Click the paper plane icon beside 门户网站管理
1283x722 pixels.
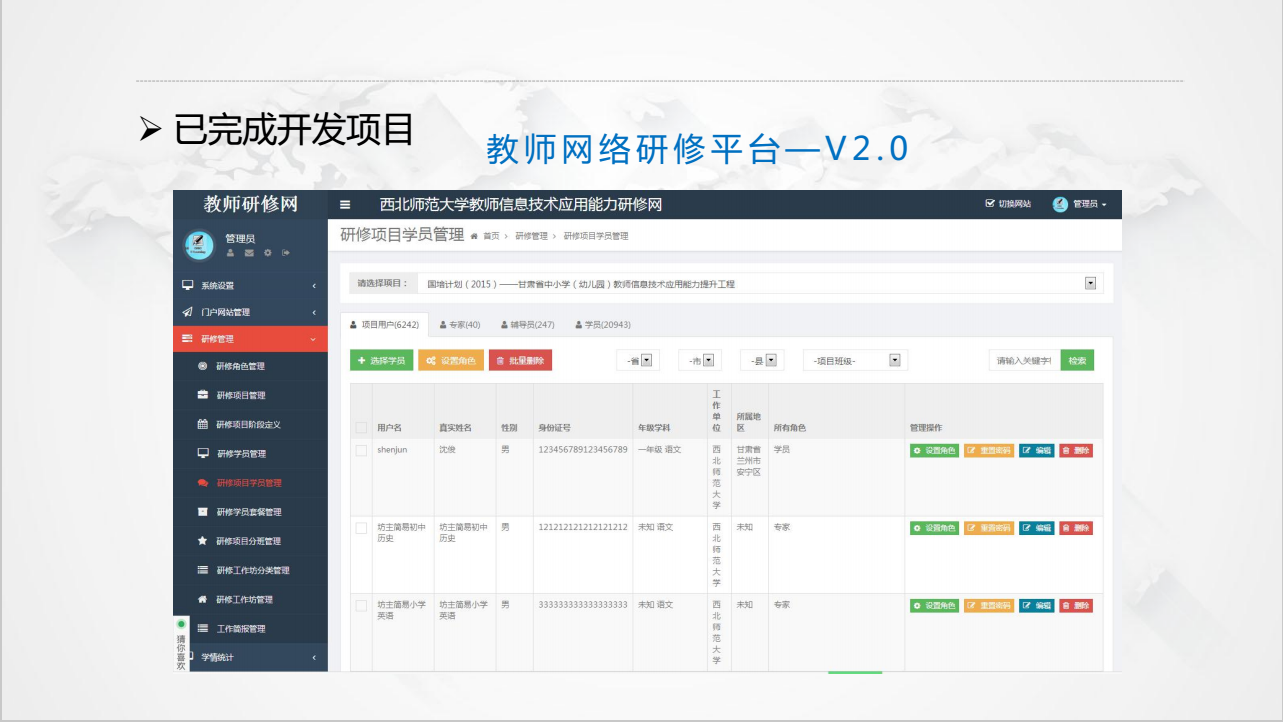click(x=187, y=312)
